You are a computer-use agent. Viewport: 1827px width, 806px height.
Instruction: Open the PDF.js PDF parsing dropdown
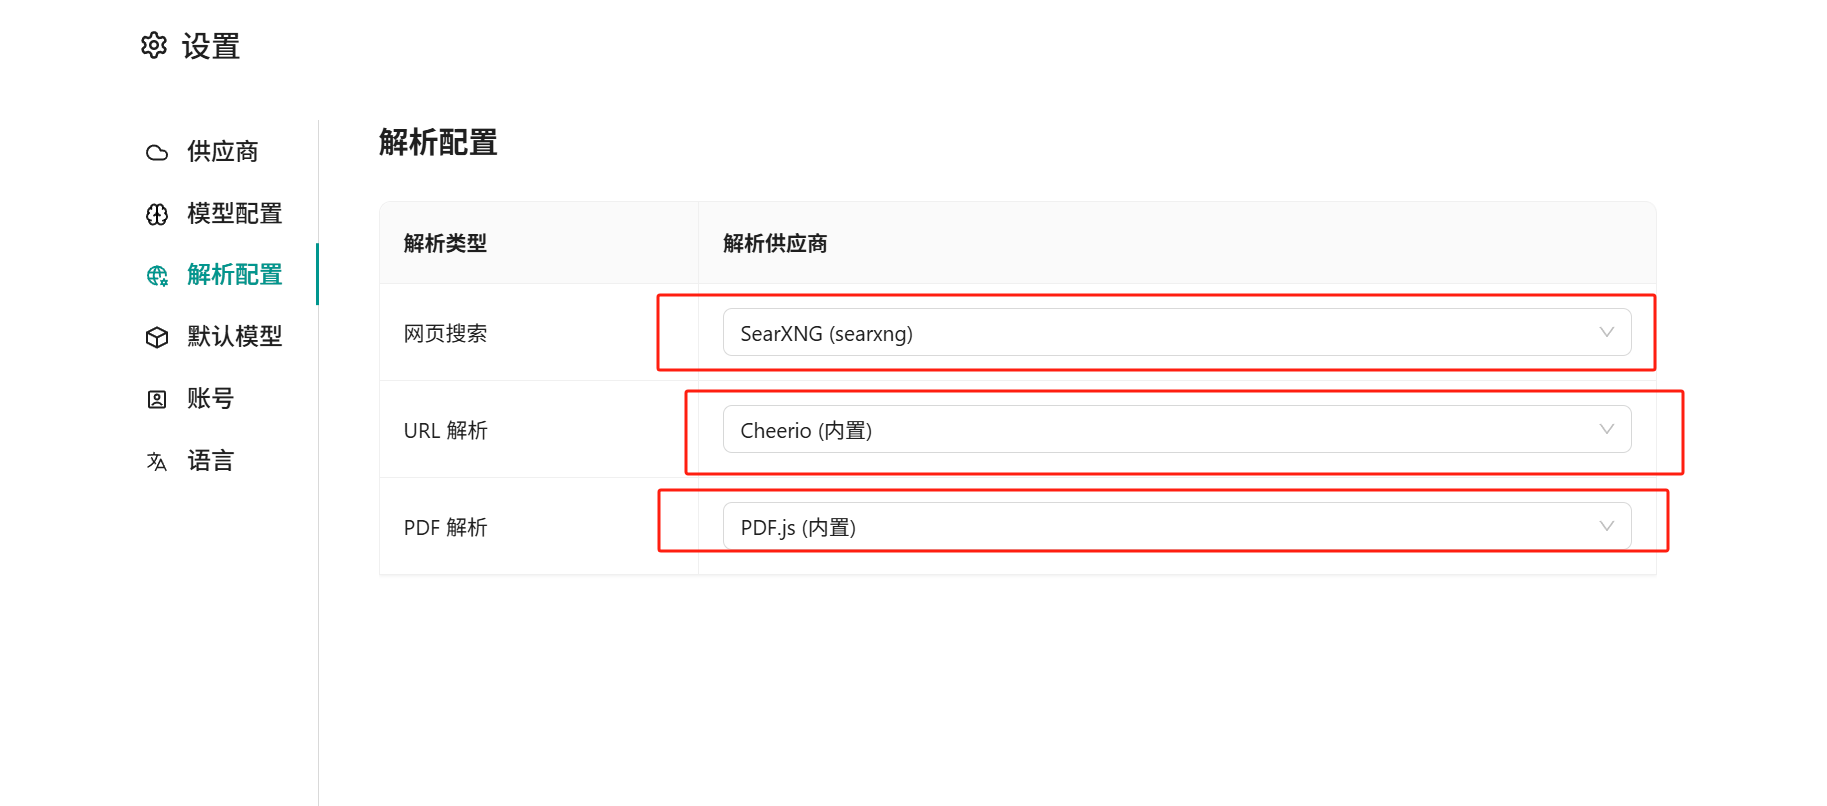(1160, 527)
